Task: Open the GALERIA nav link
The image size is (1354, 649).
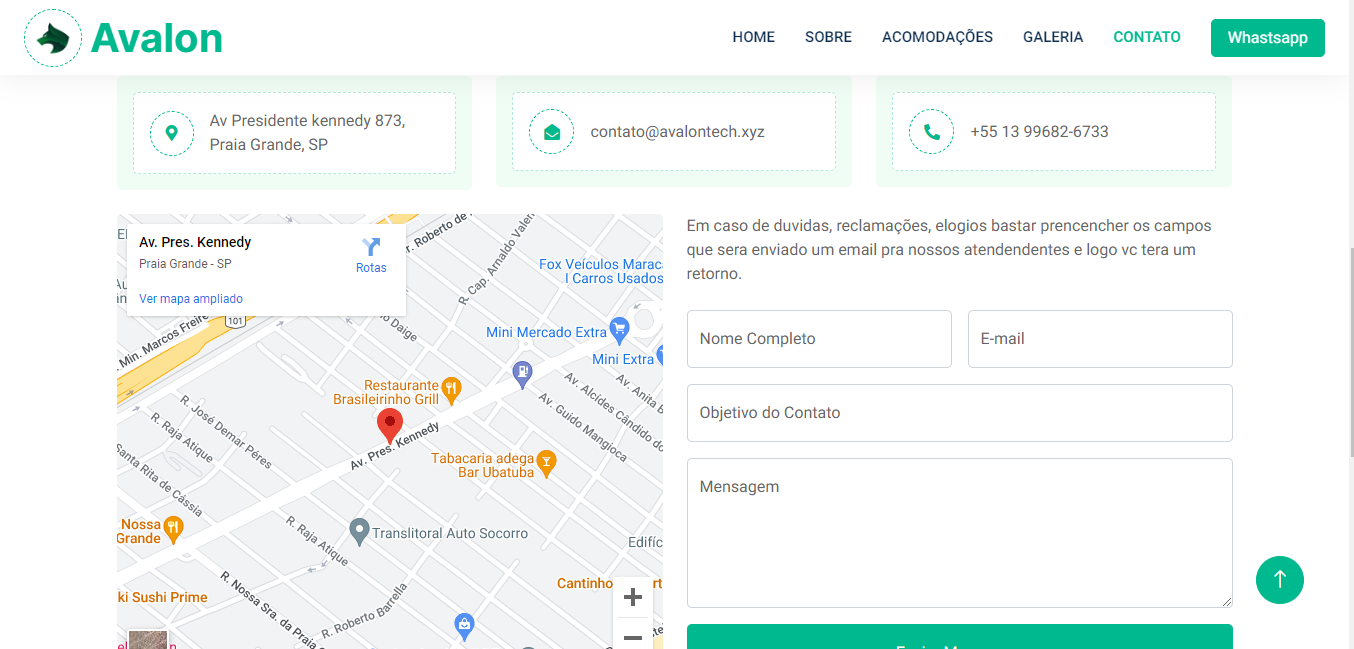Action: pos(1052,37)
